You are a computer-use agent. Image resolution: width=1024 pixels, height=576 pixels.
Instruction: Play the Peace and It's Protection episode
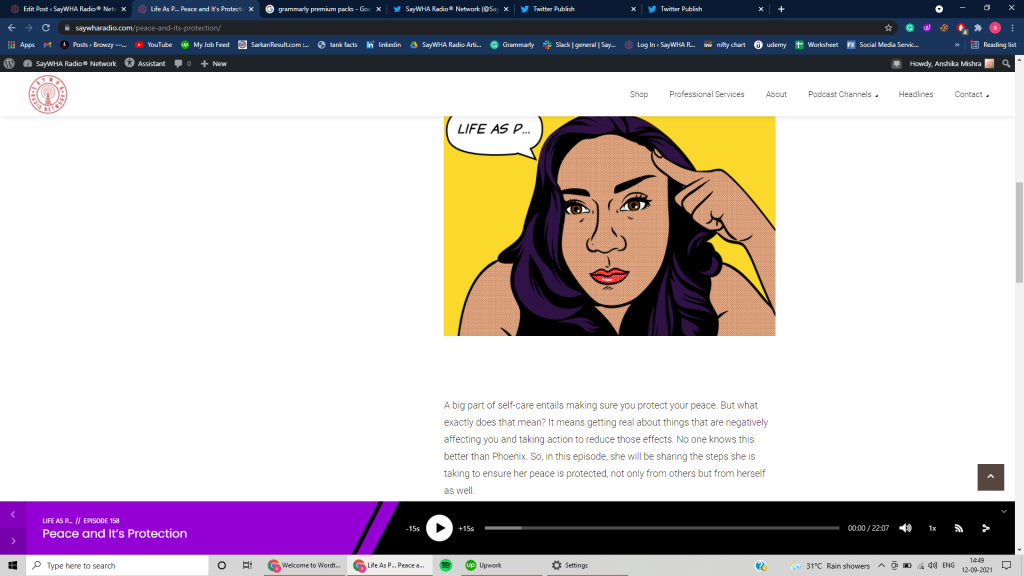[439, 528]
